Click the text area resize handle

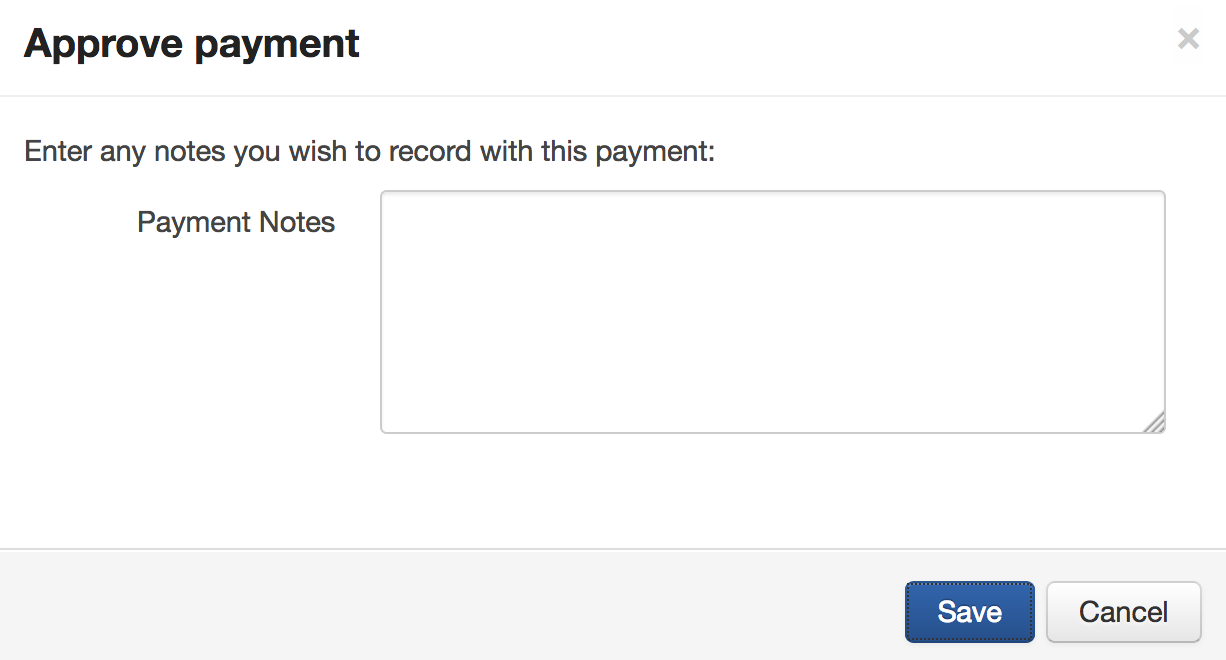[x=1154, y=423]
